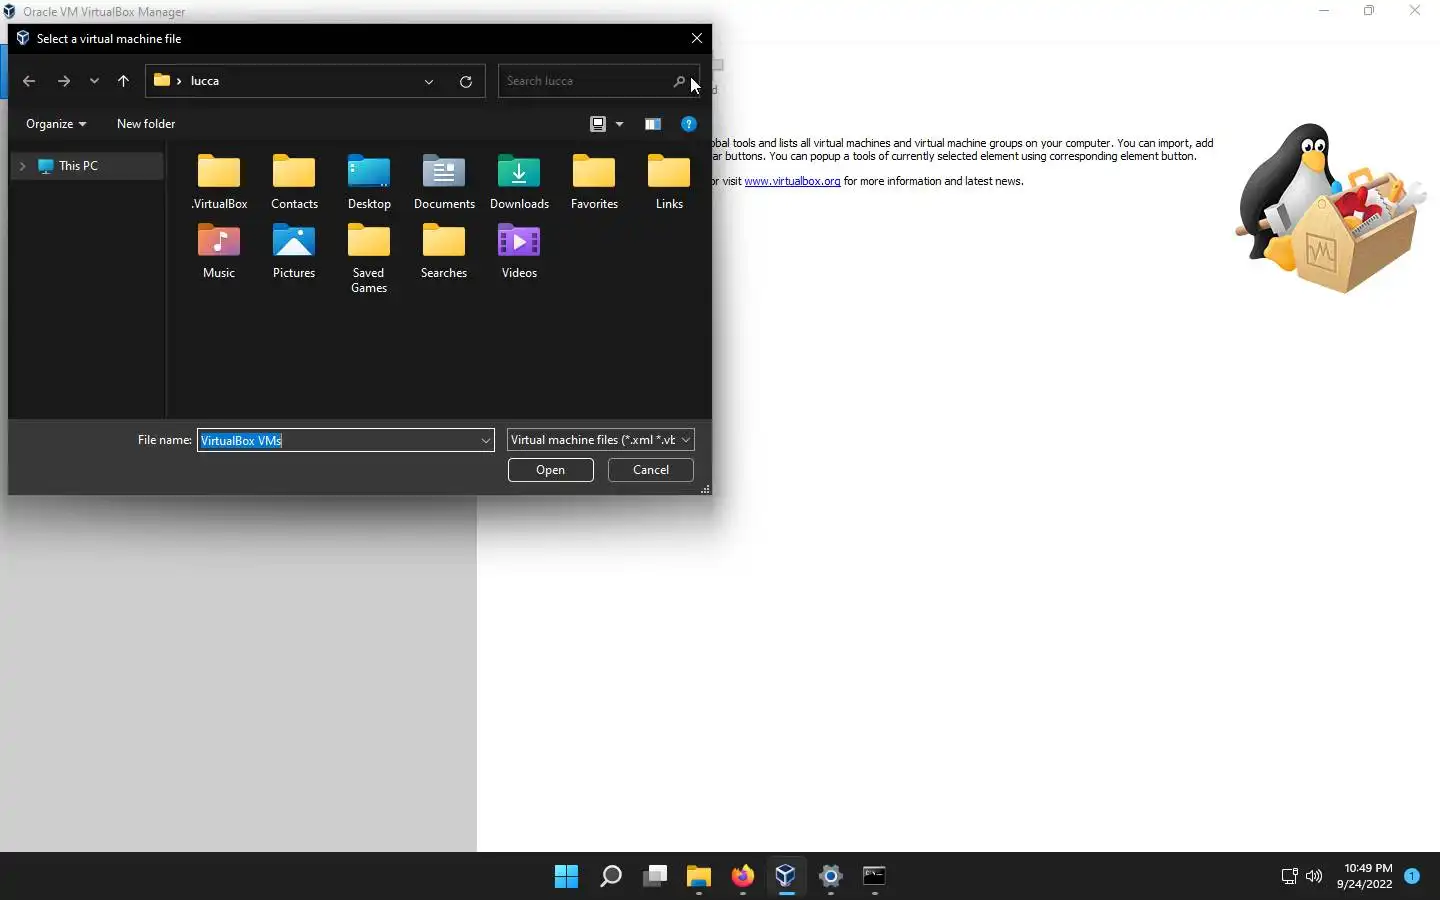Open taskbar Search
Image resolution: width=1440 pixels, height=900 pixels.
click(610, 876)
